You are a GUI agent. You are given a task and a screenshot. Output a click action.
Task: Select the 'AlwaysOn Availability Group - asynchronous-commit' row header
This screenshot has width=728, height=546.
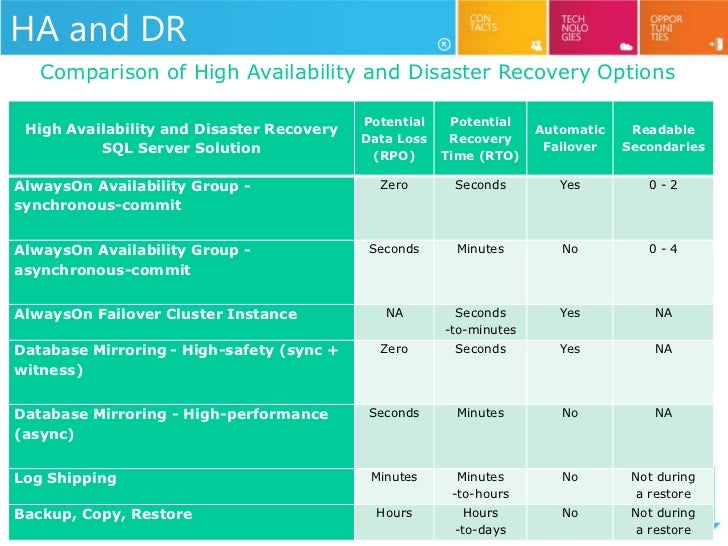tap(182, 273)
